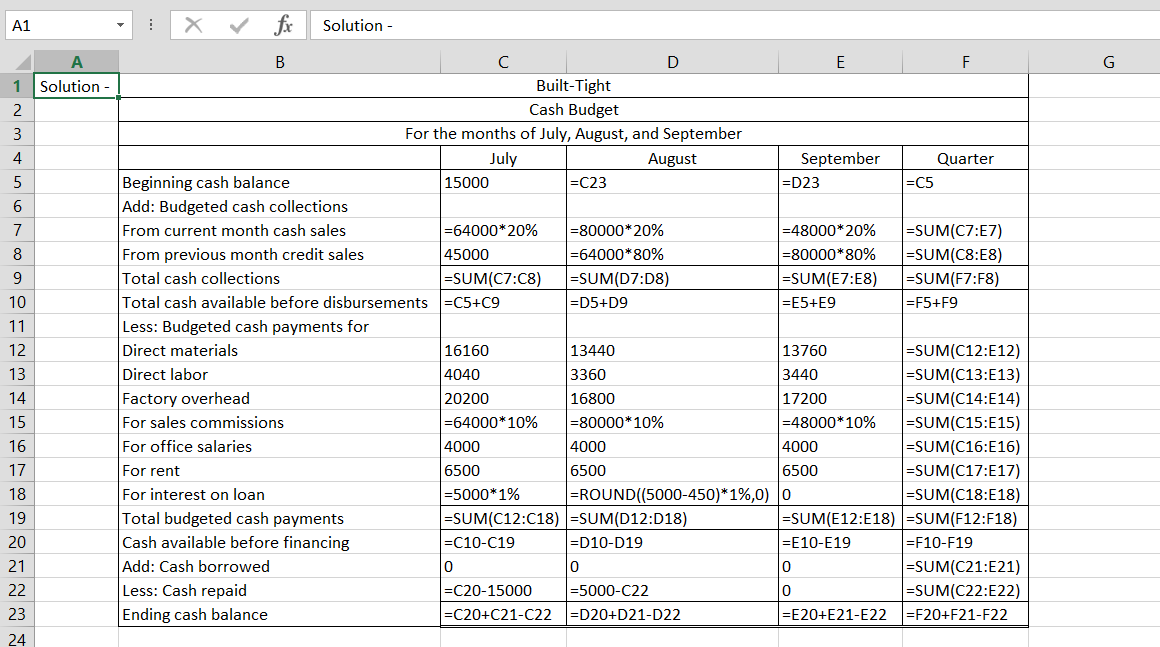
Task: Select row 19 header
Action: (17, 518)
